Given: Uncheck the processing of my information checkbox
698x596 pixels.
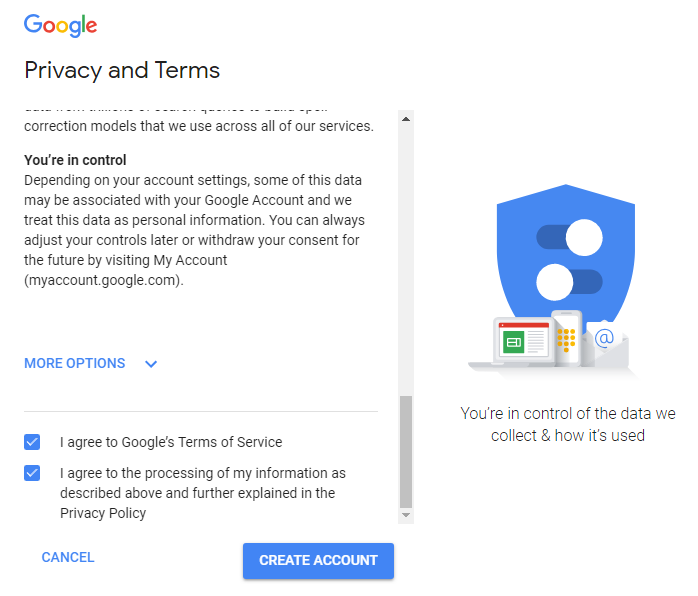Looking at the screenshot, I should (32, 473).
